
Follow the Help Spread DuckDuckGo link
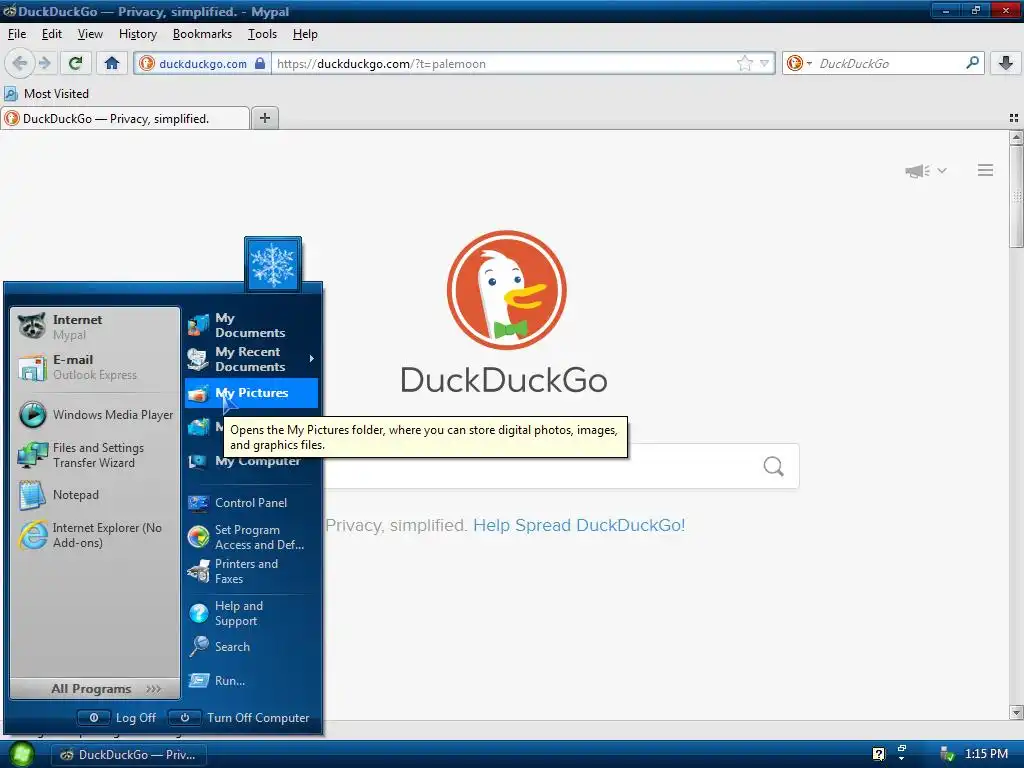point(579,525)
